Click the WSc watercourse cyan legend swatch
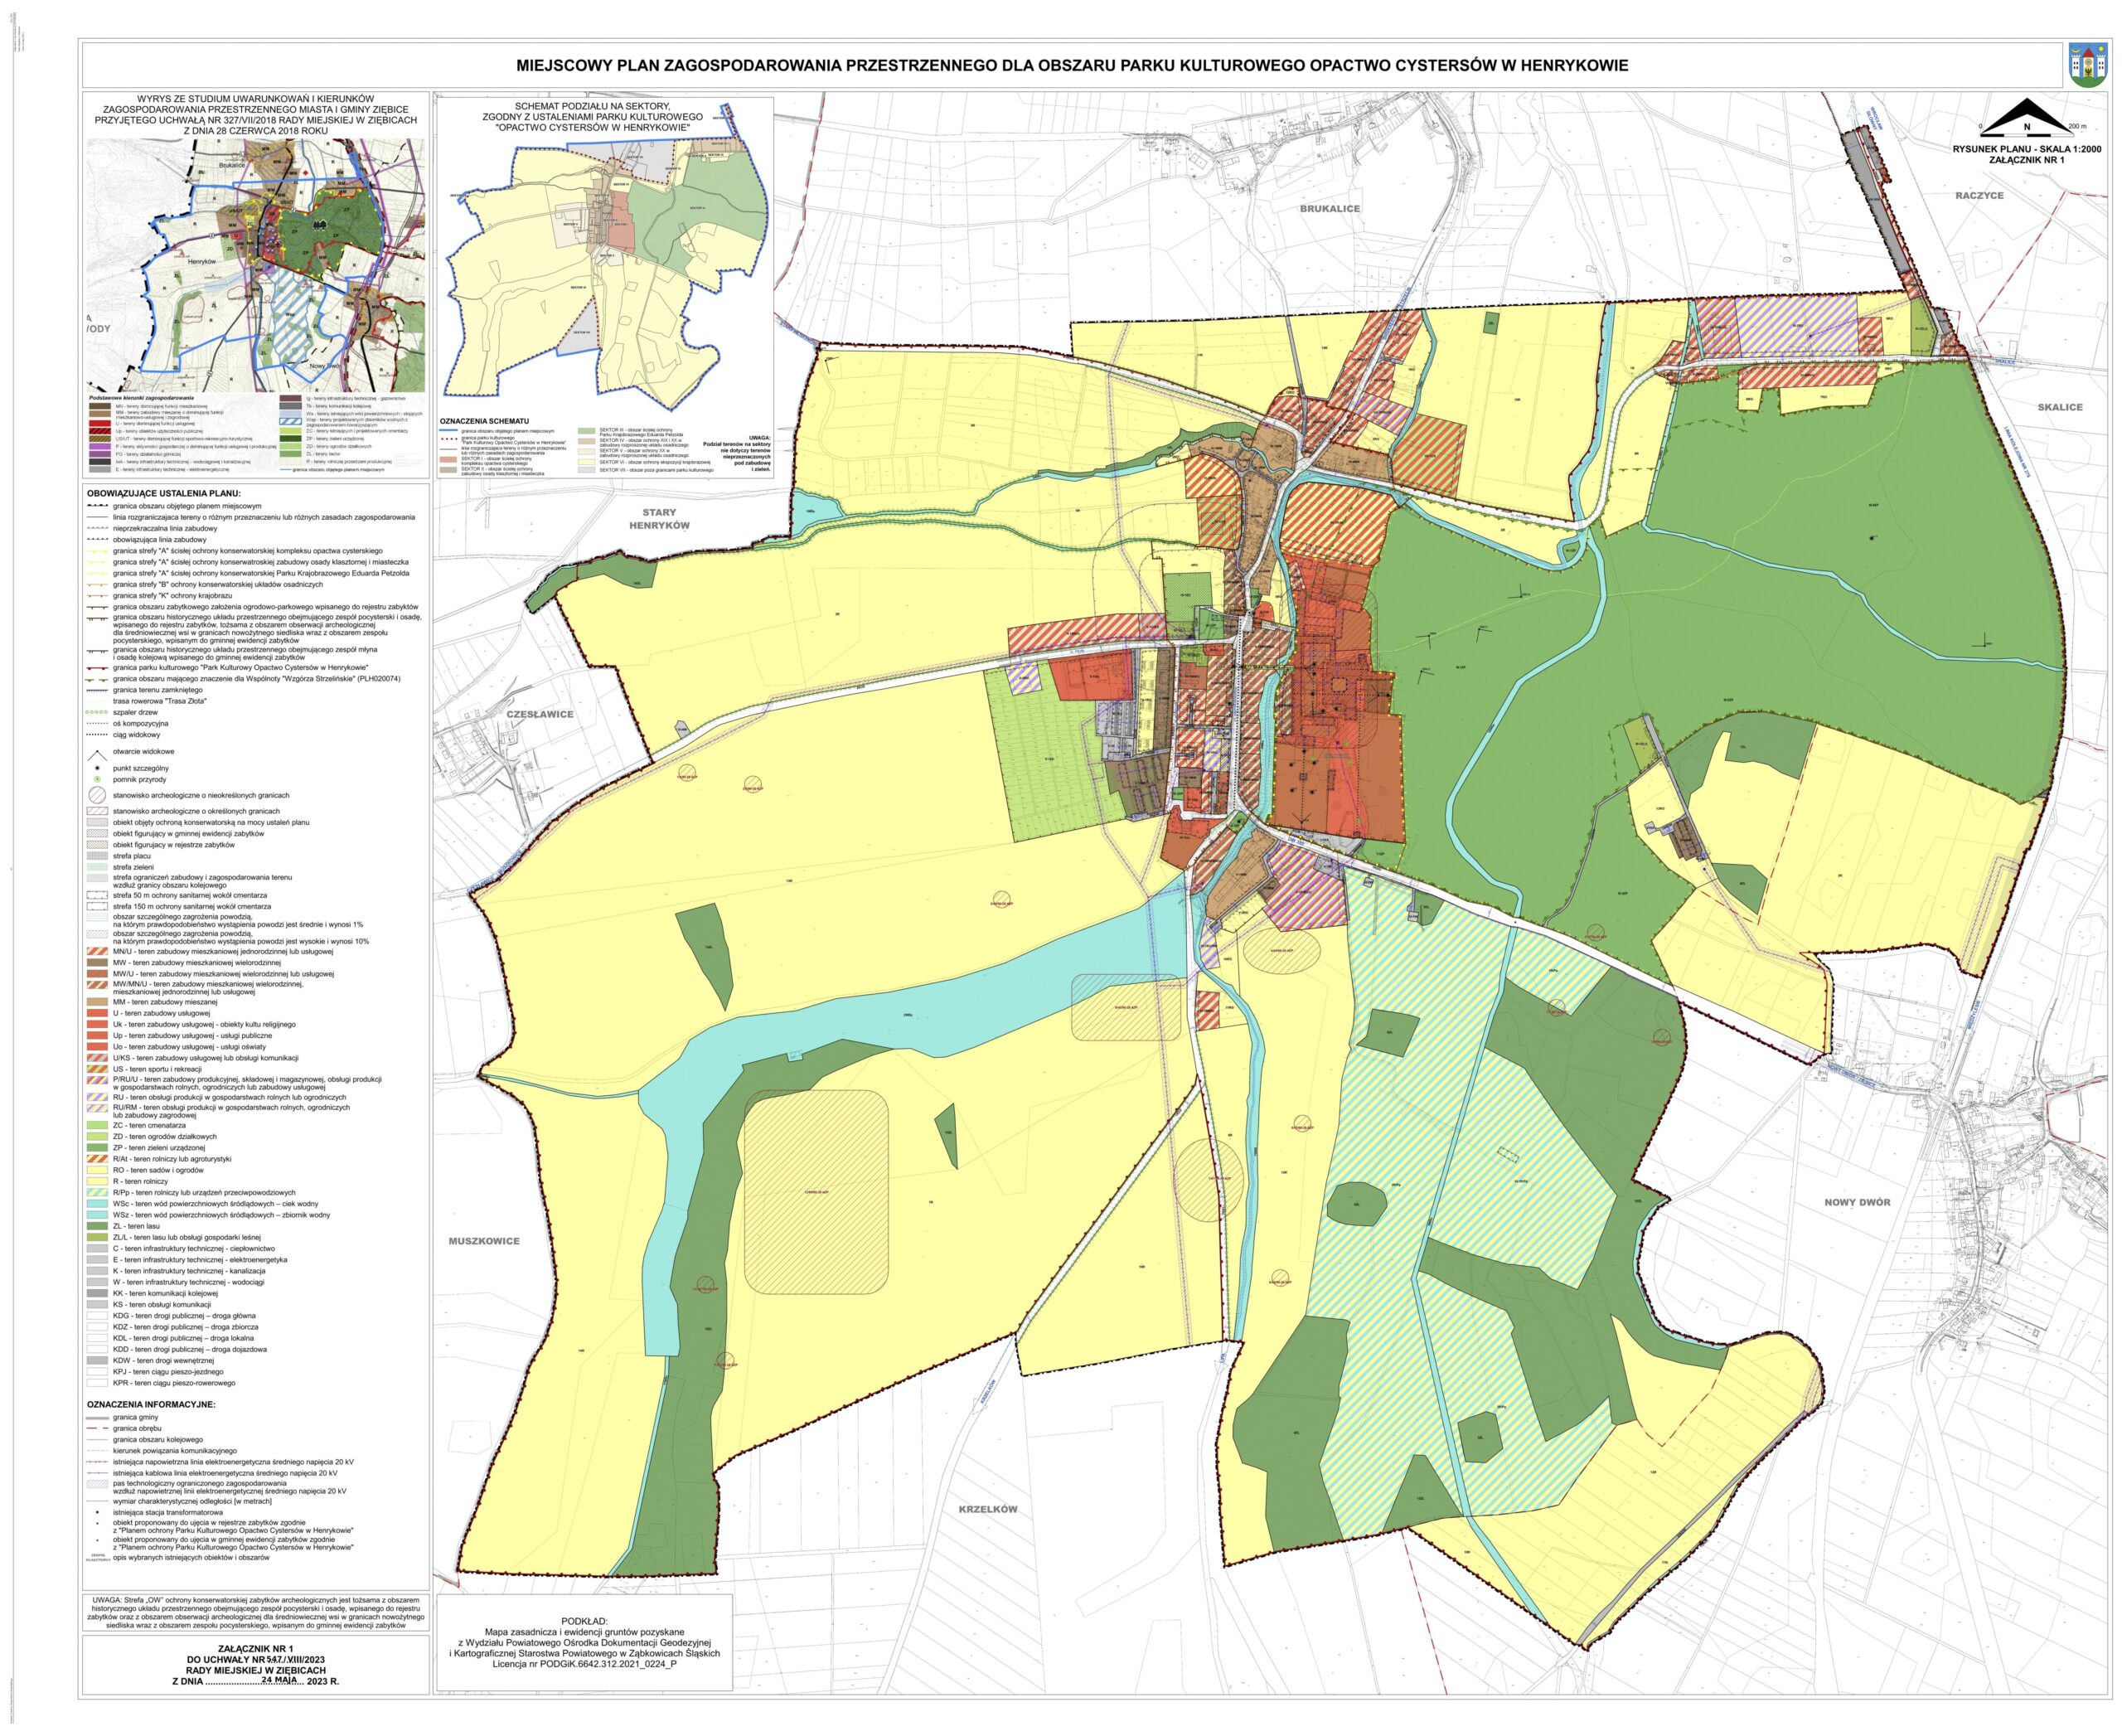The image size is (2122, 1736). coord(97,1204)
